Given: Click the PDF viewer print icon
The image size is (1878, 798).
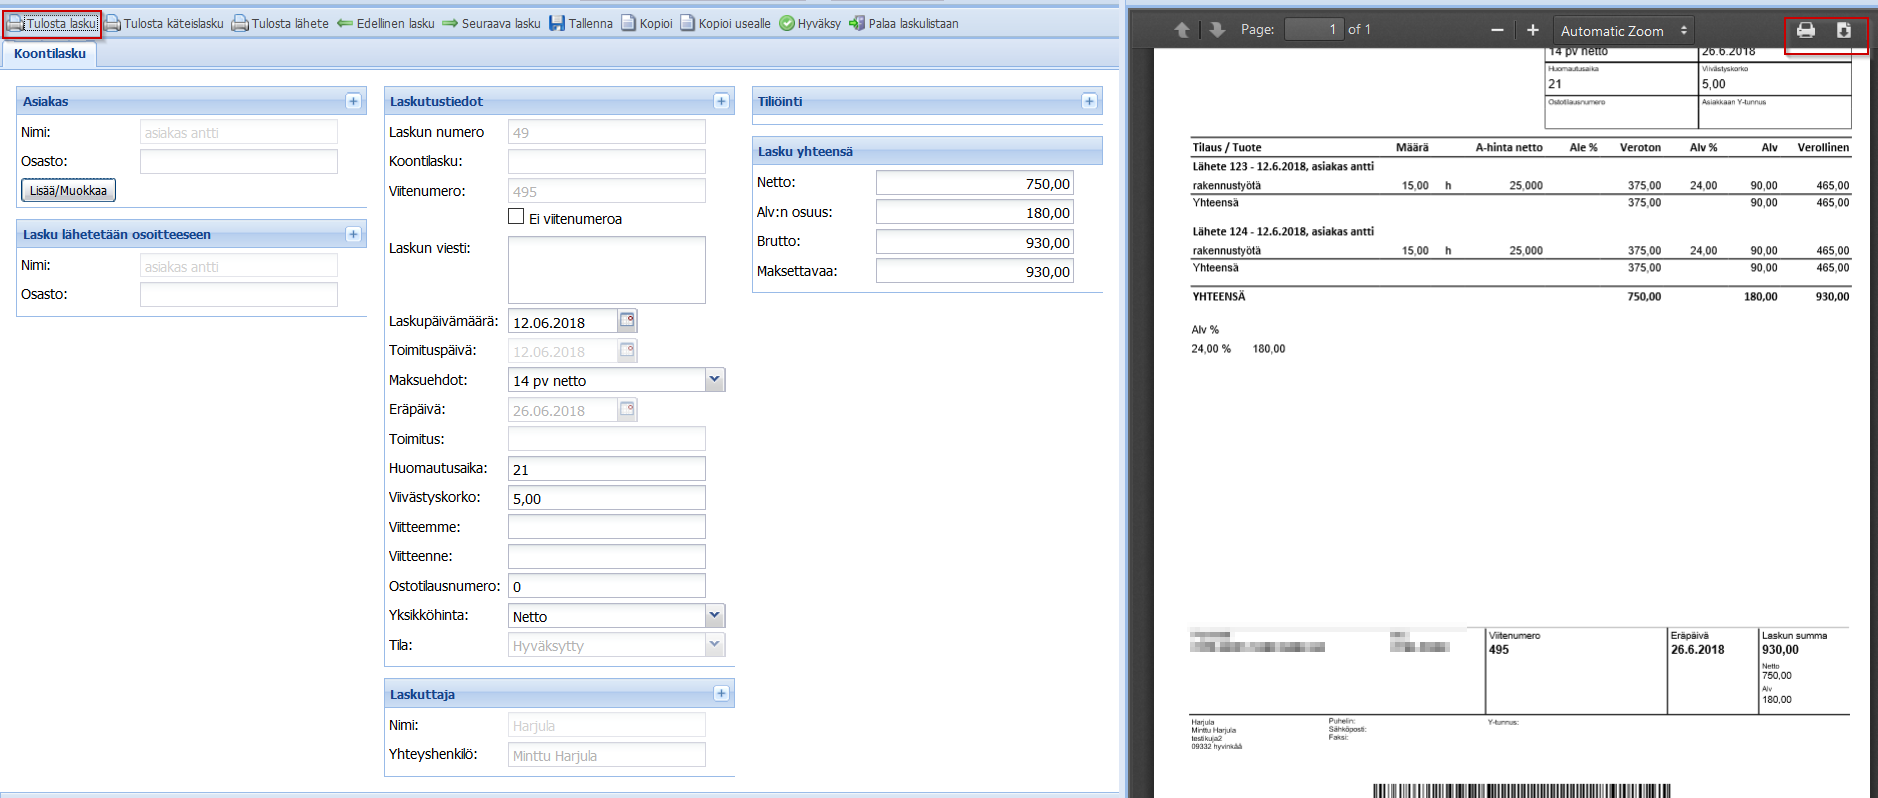Looking at the screenshot, I should coord(1805,30).
